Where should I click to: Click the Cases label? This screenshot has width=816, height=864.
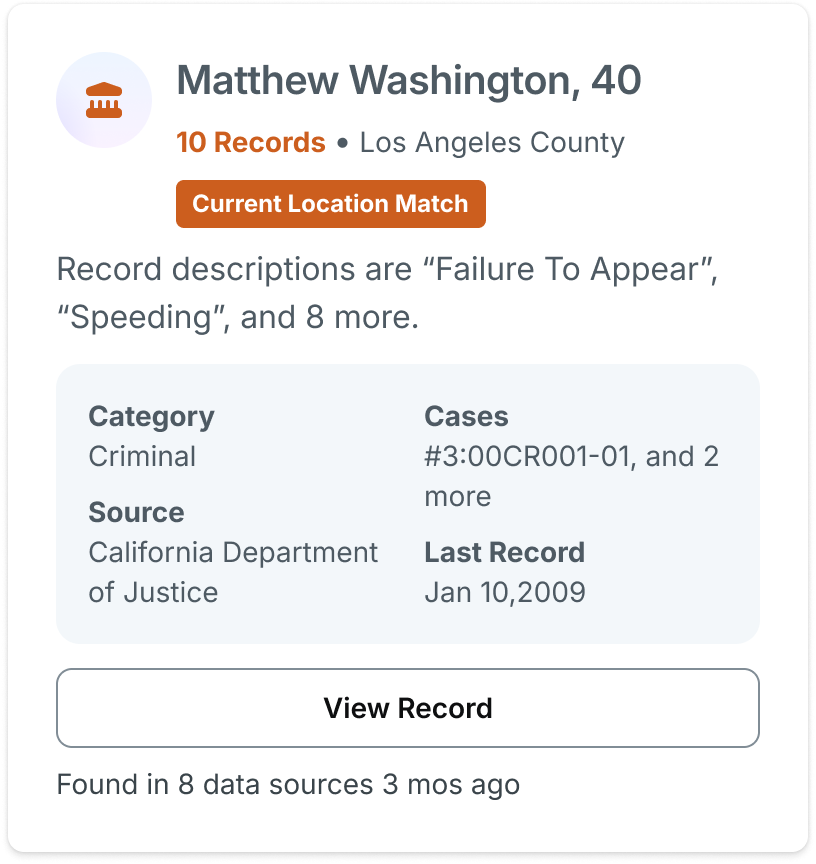(x=466, y=416)
